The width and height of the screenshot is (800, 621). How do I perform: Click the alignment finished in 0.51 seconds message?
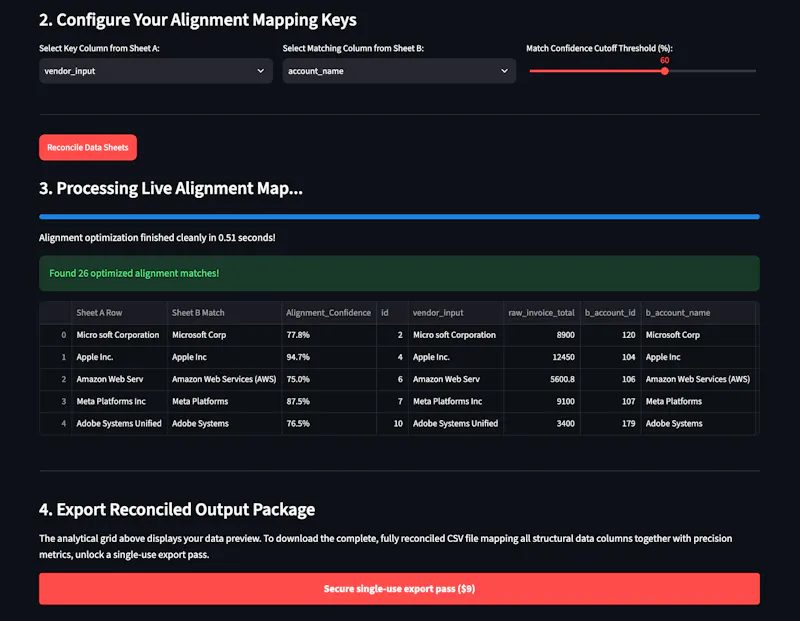click(x=157, y=238)
